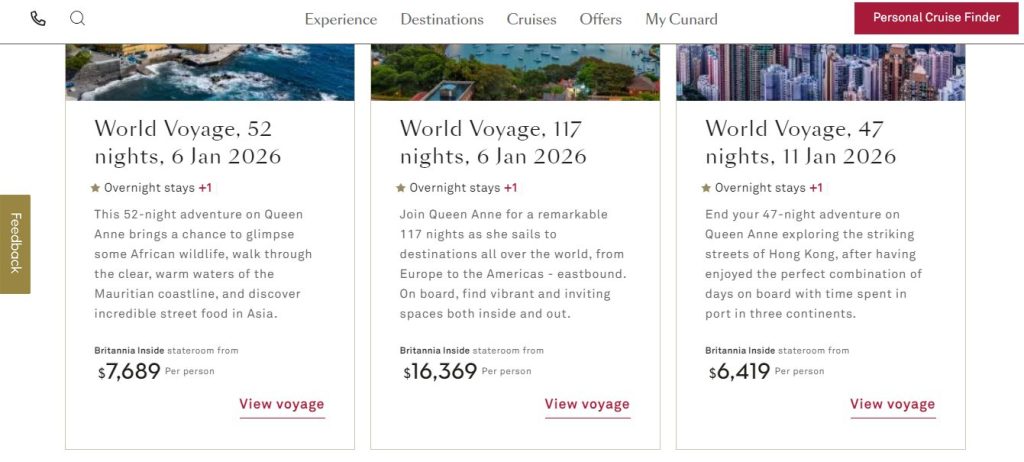1024x462 pixels.
Task: View voyage for the 117-night cruise
Action: pos(587,405)
